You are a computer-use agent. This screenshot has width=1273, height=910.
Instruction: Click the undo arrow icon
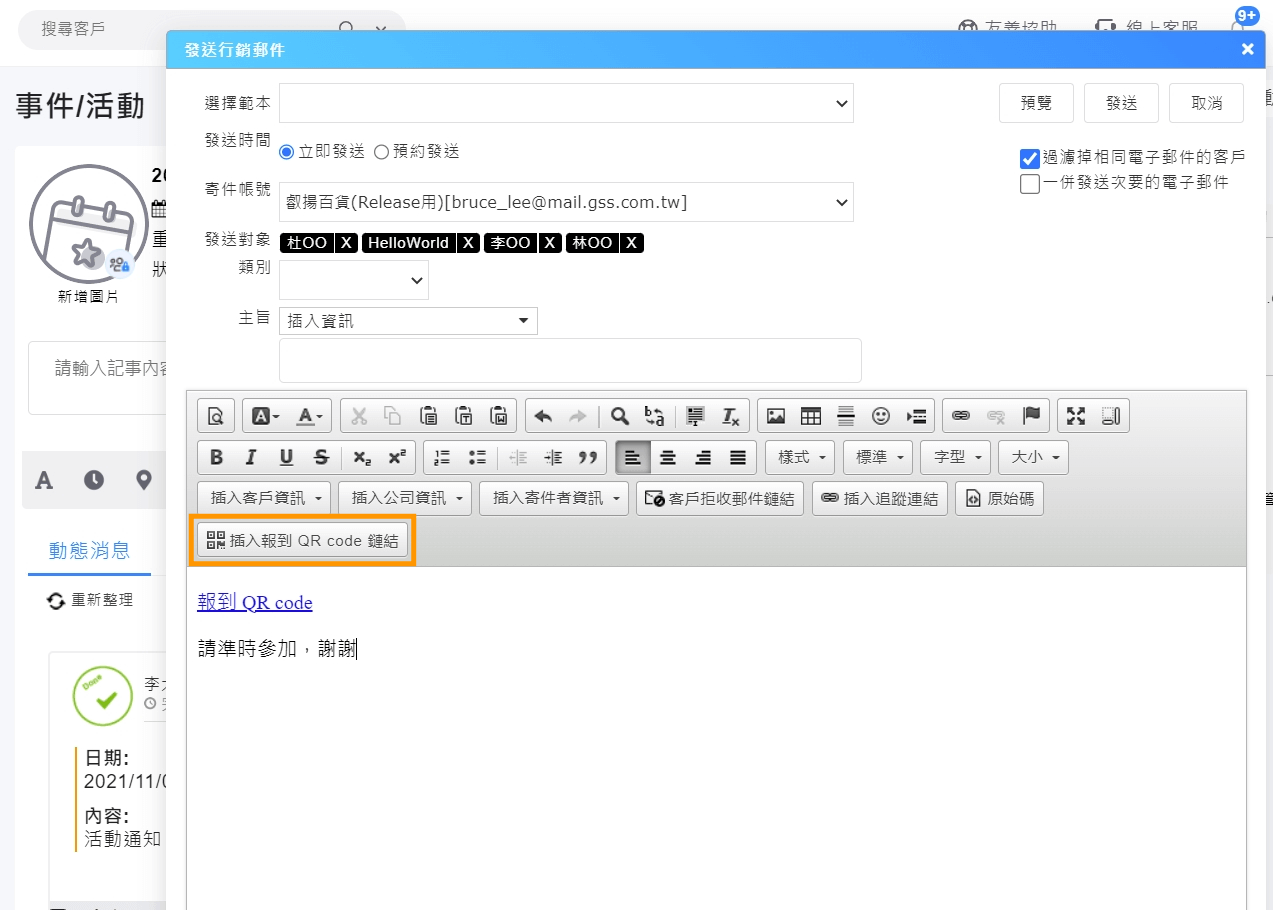[x=543, y=416]
